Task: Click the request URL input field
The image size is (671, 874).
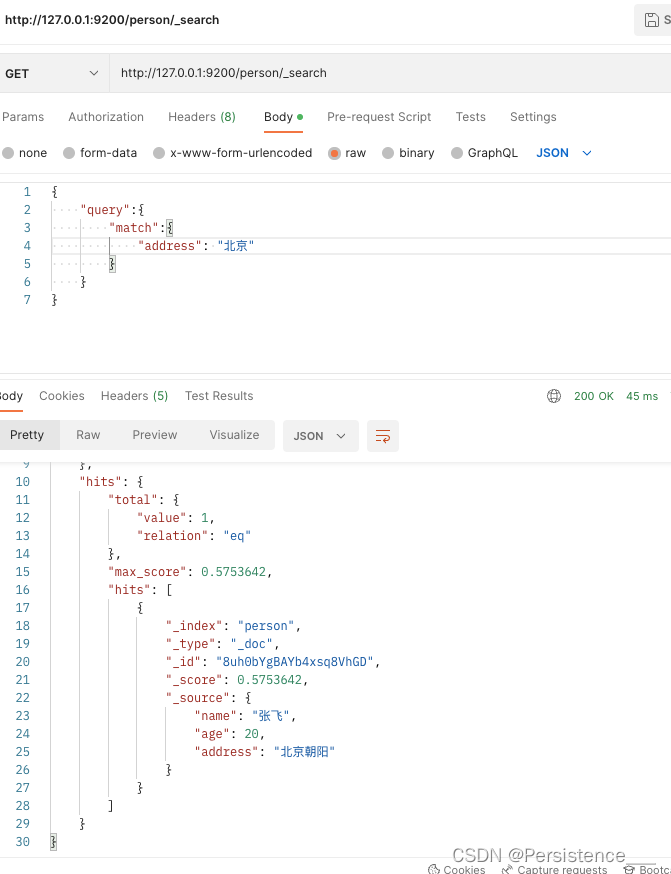Action: point(390,73)
